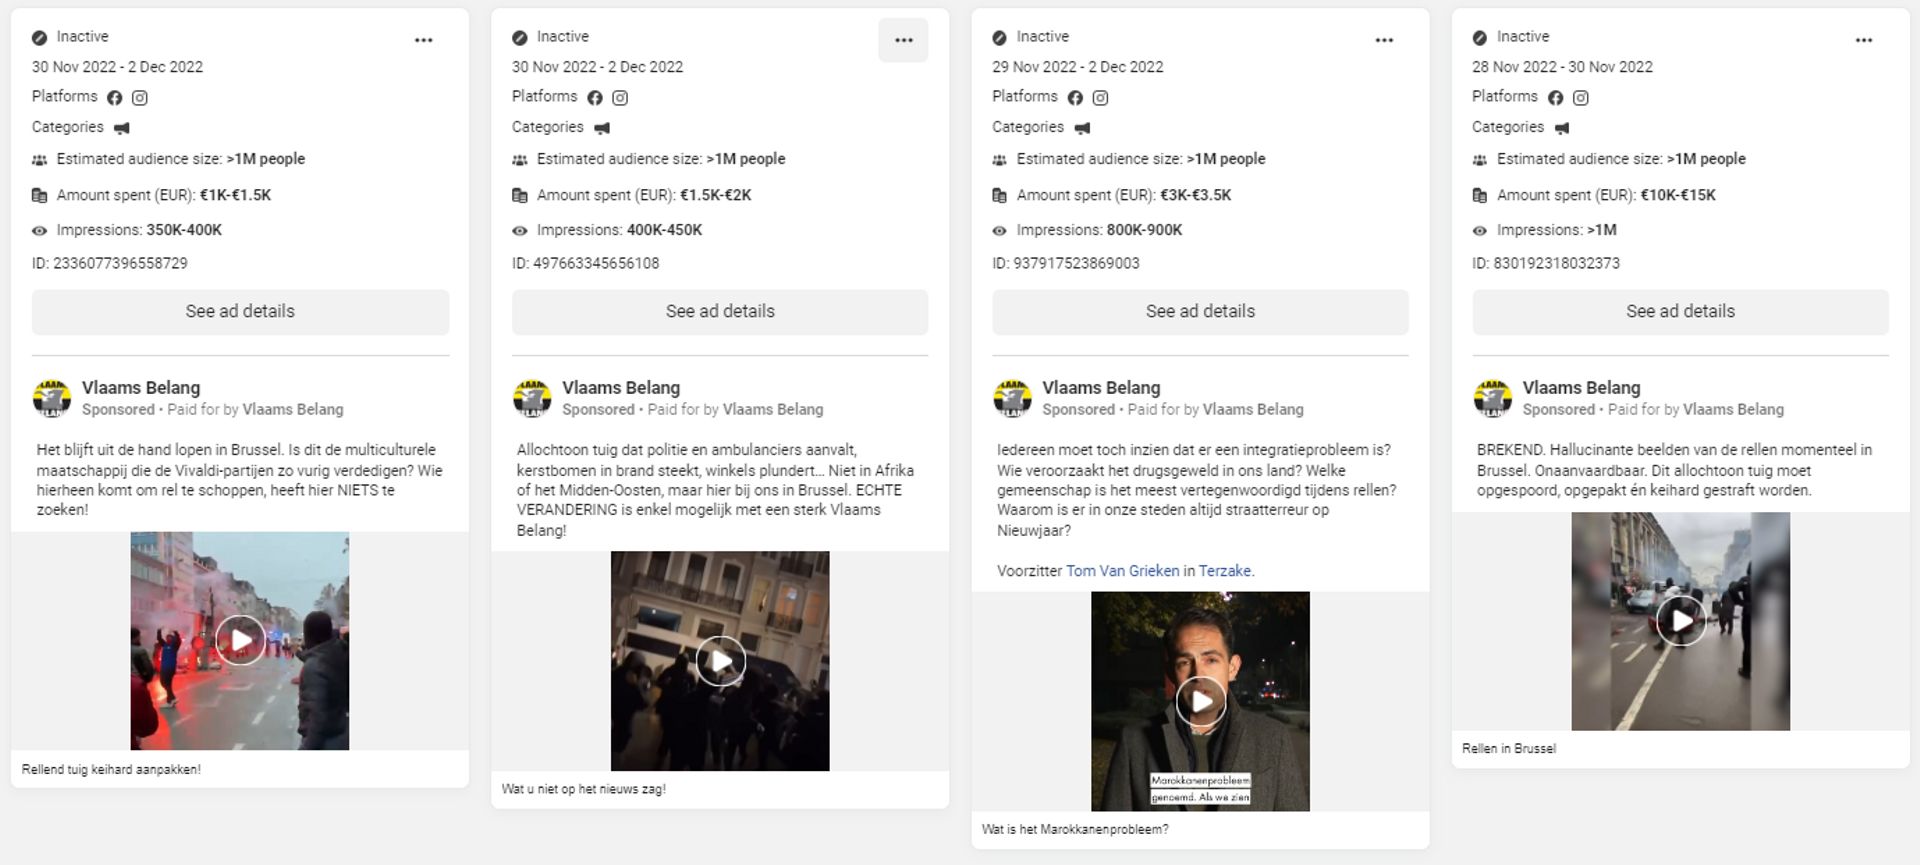Click impressions eye icon for 800K-900K
Viewport: 1920px width, 865px height.
tap(999, 231)
